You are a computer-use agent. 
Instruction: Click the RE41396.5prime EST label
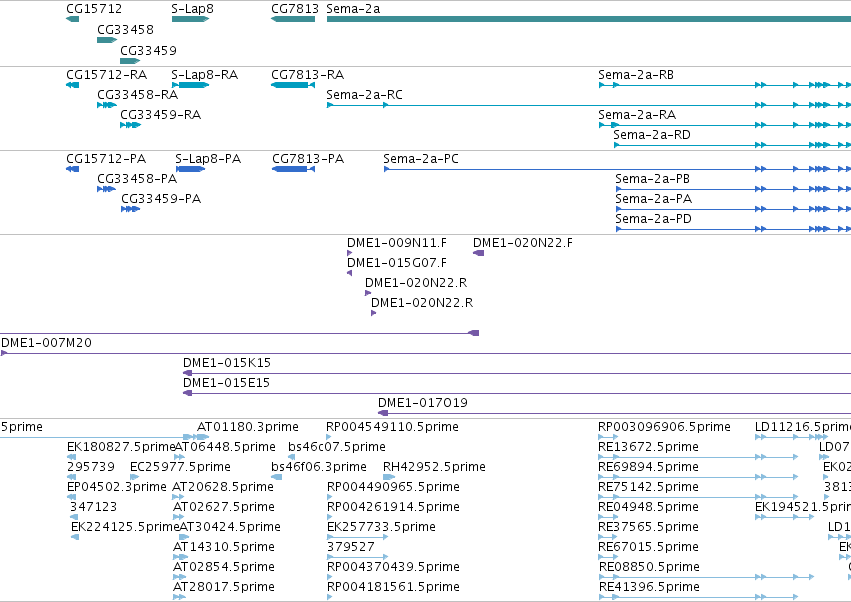tap(650, 587)
